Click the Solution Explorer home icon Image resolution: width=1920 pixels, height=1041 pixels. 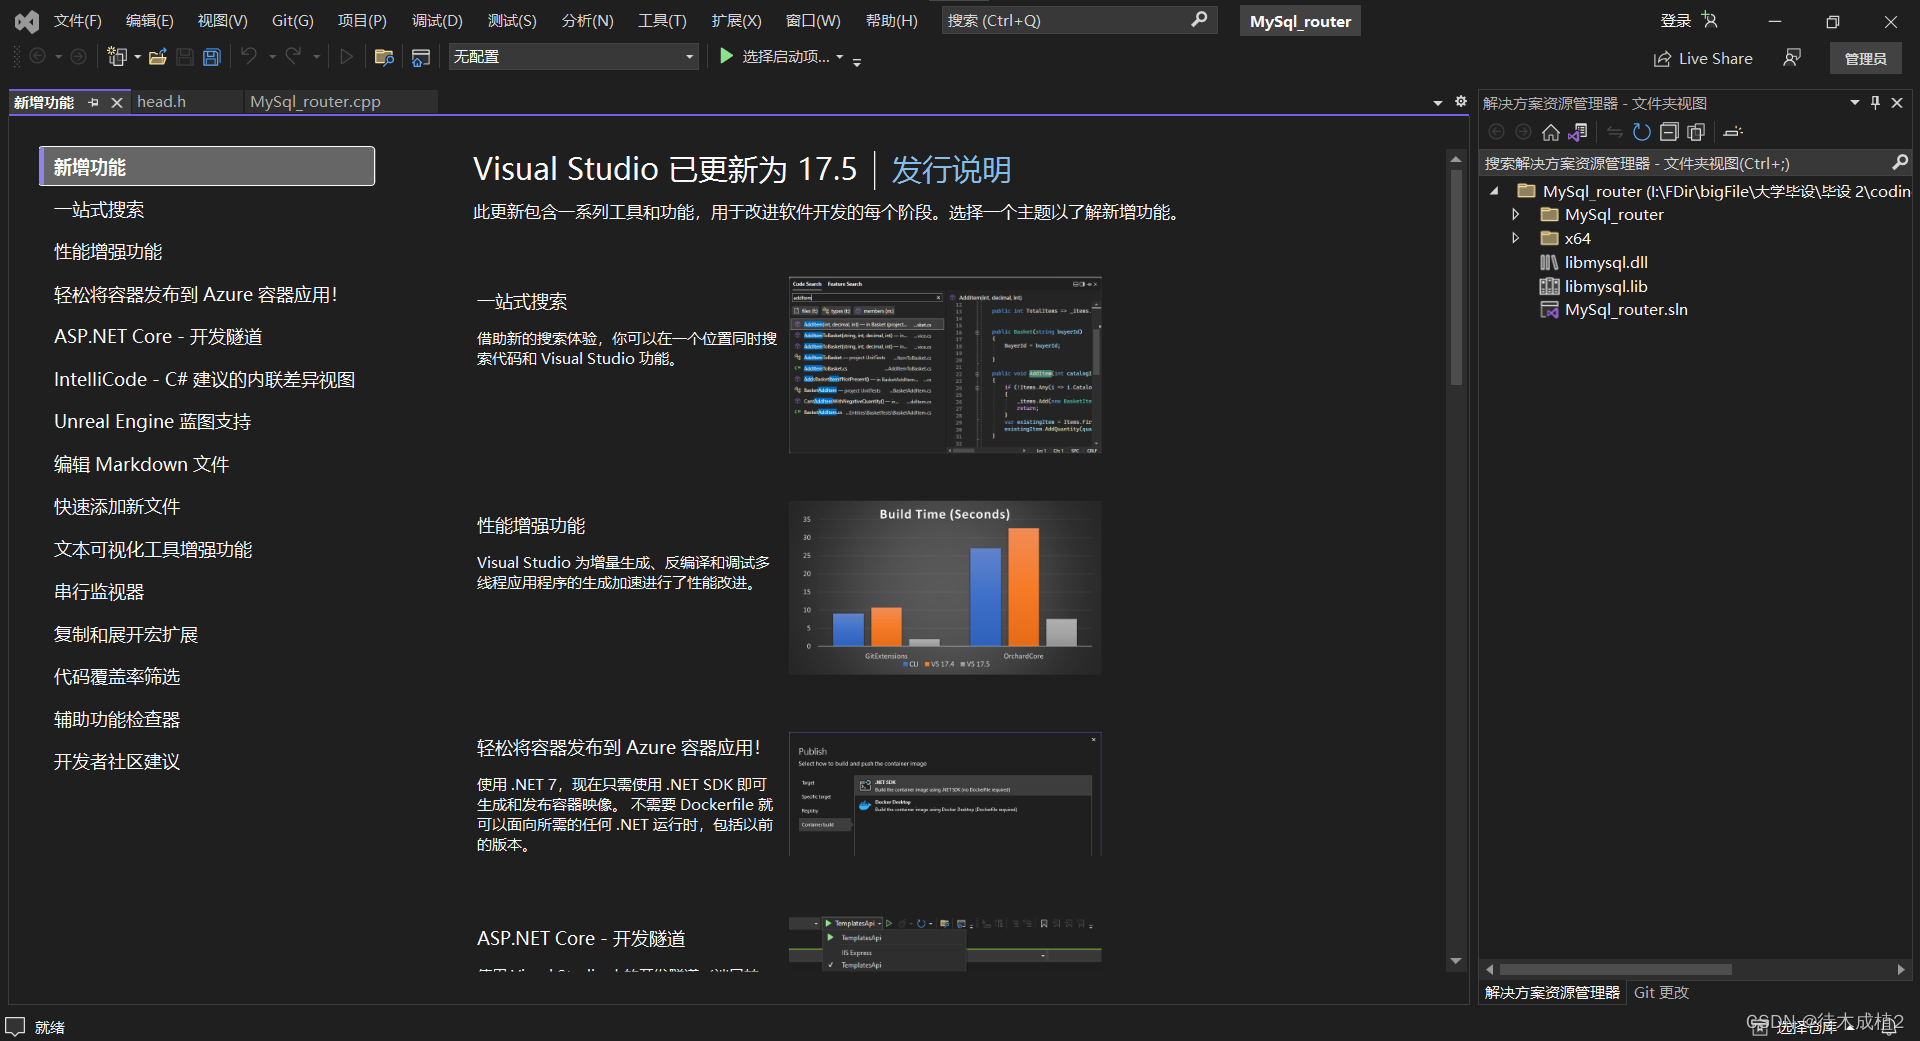tap(1551, 132)
